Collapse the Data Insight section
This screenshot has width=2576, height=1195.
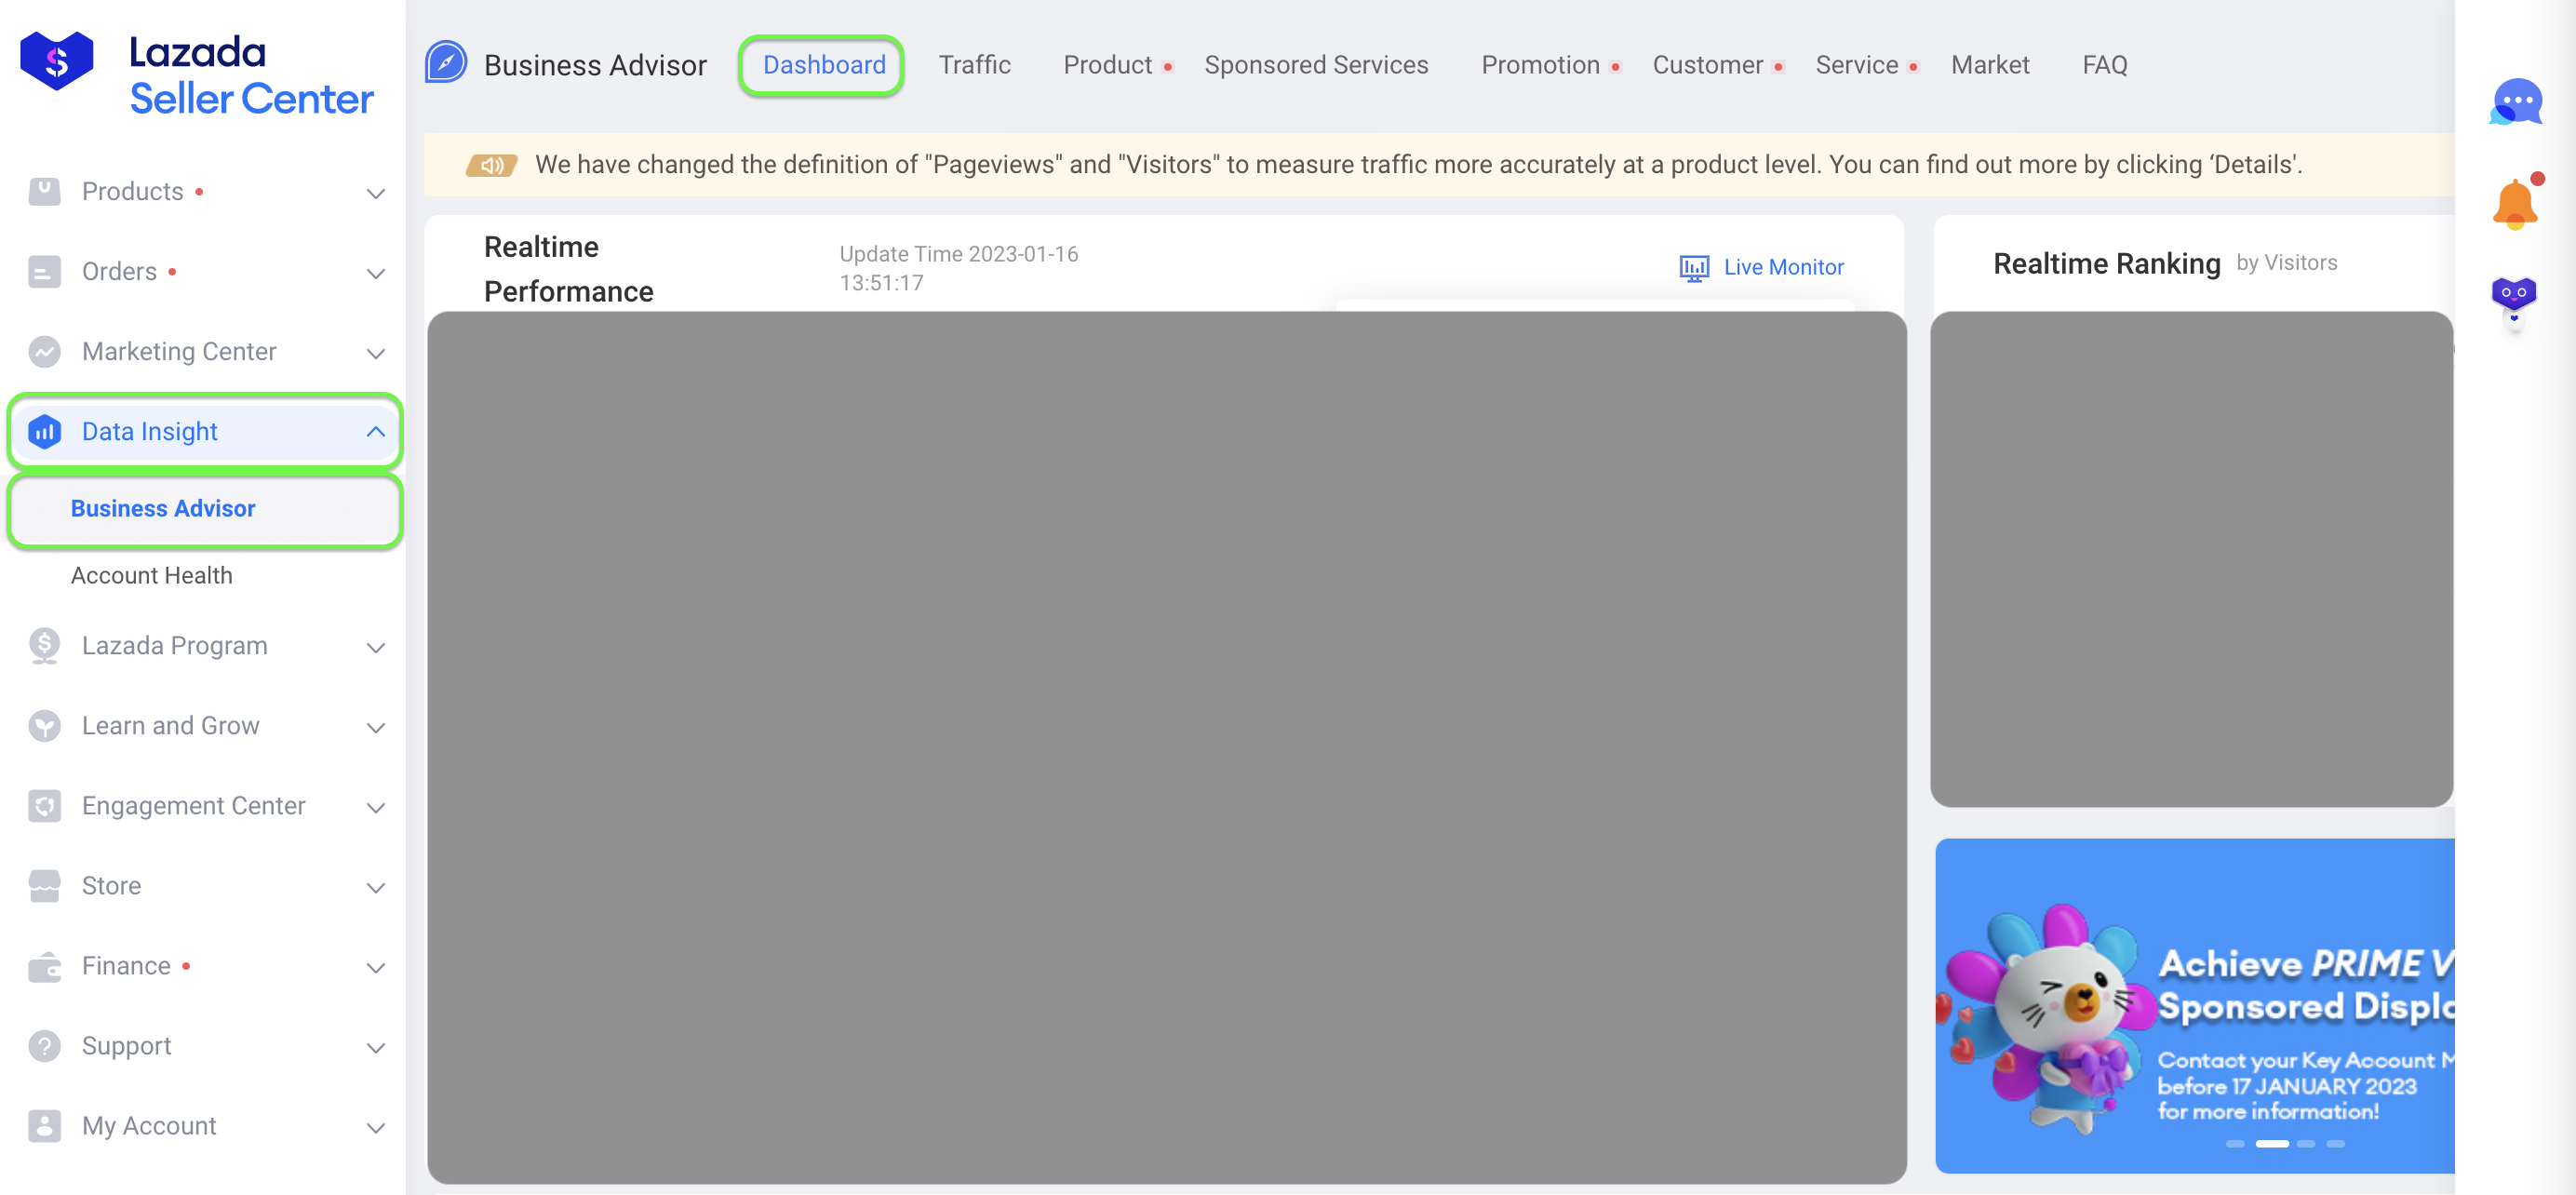(x=375, y=431)
